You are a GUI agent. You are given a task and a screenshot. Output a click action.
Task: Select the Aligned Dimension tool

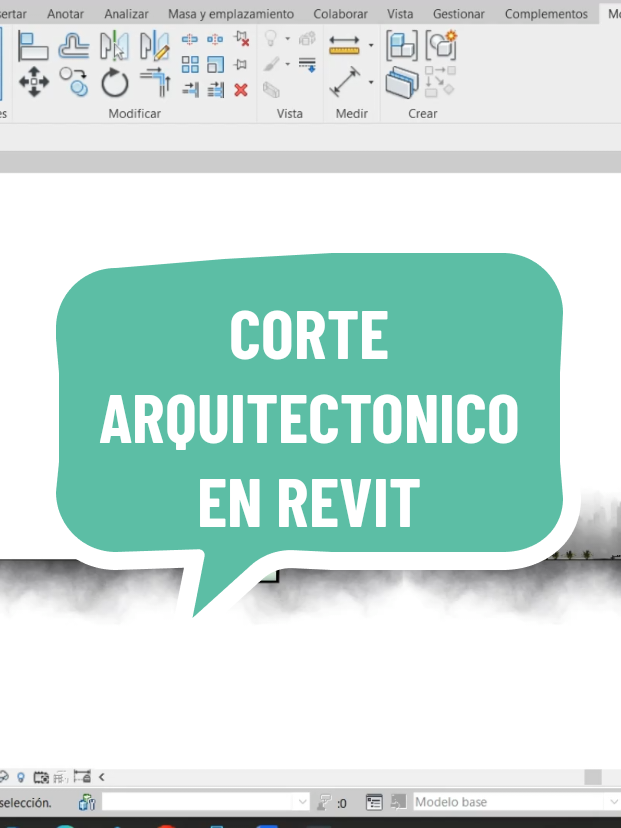pos(345,82)
